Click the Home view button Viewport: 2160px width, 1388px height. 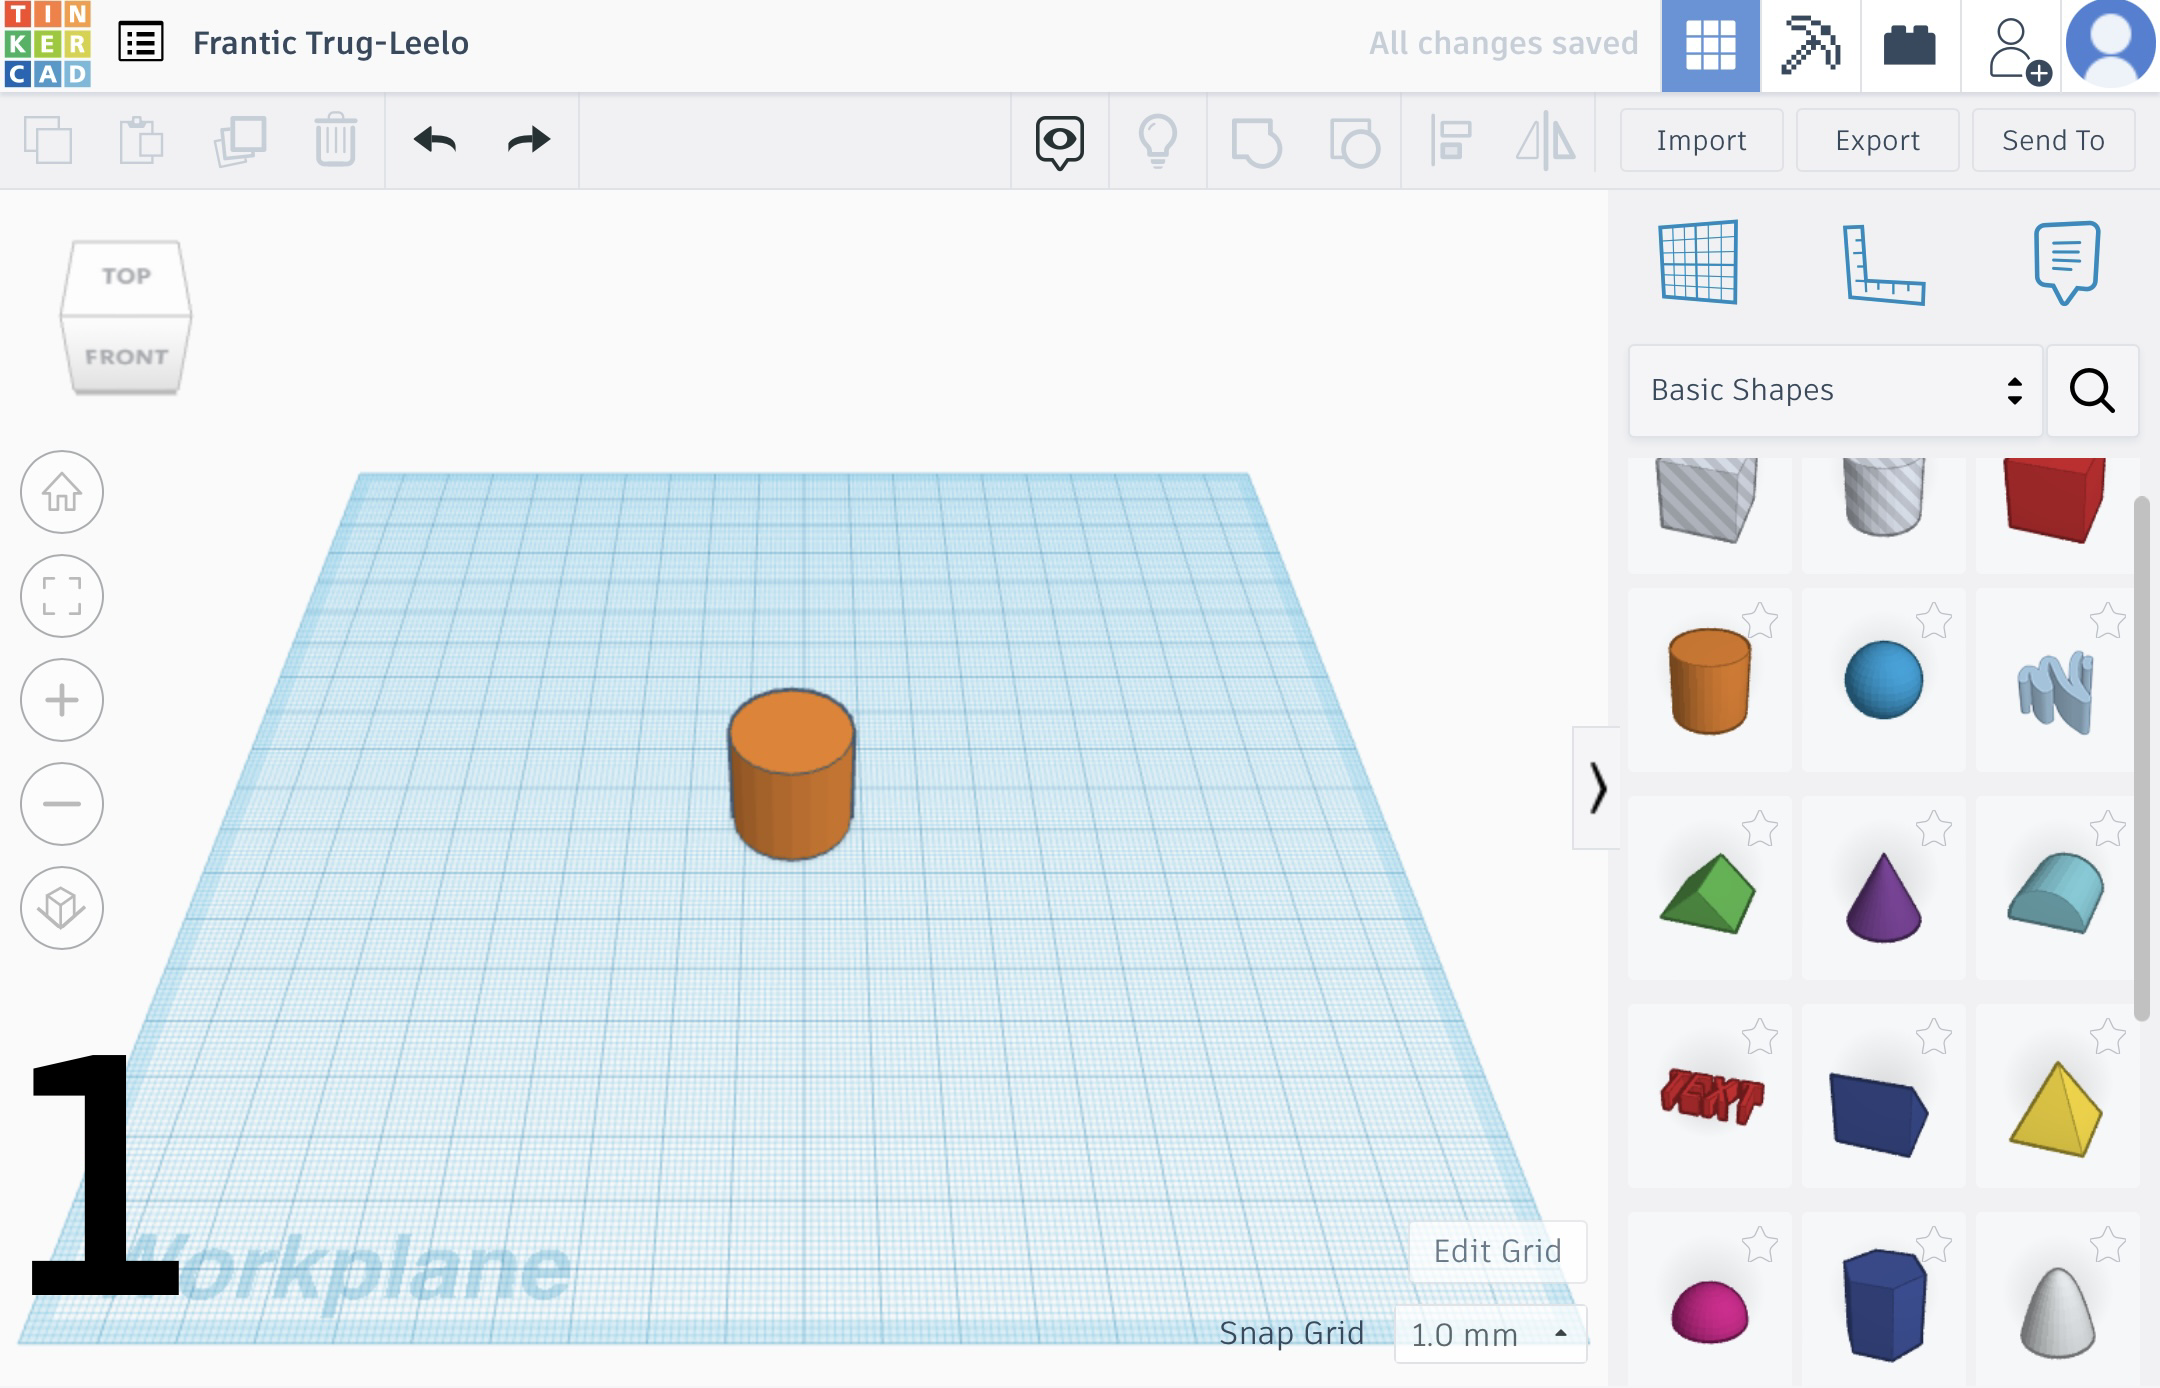coord(62,492)
